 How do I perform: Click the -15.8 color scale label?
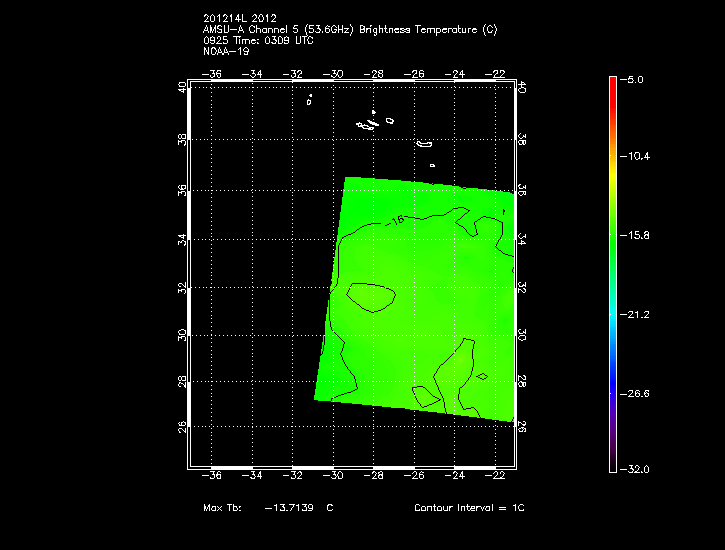(639, 236)
